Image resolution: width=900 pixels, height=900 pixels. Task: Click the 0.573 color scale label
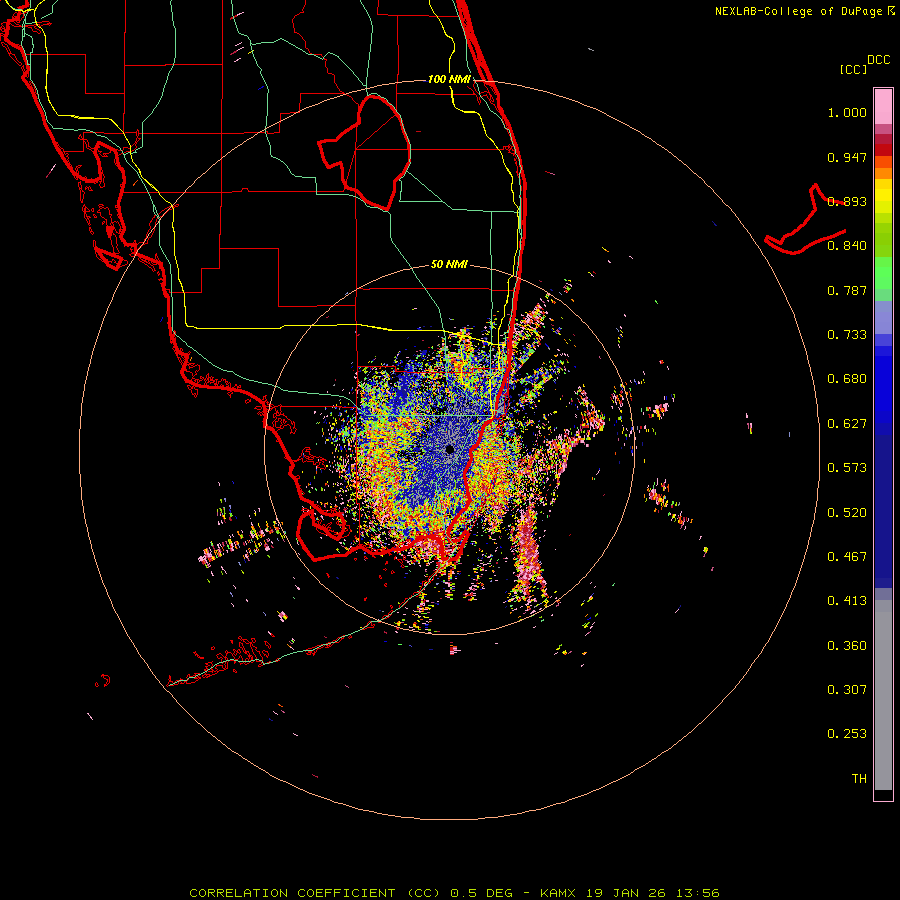(x=847, y=468)
